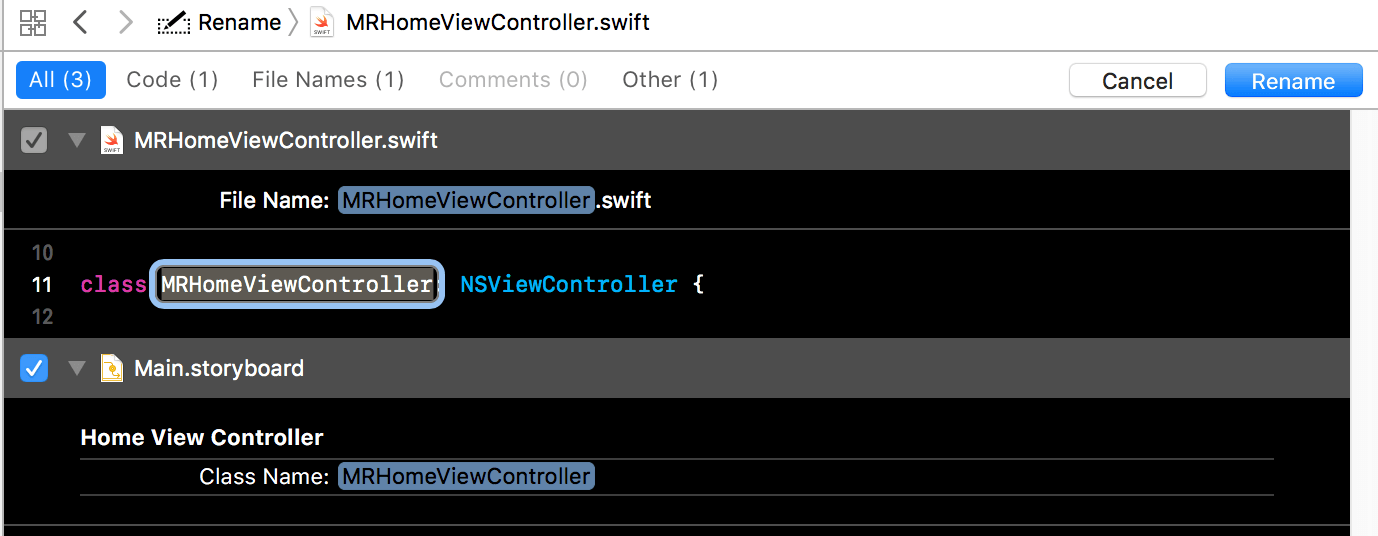
Task: Collapse the MRHomeViewController.swift section triangle
Action: [x=77, y=140]
